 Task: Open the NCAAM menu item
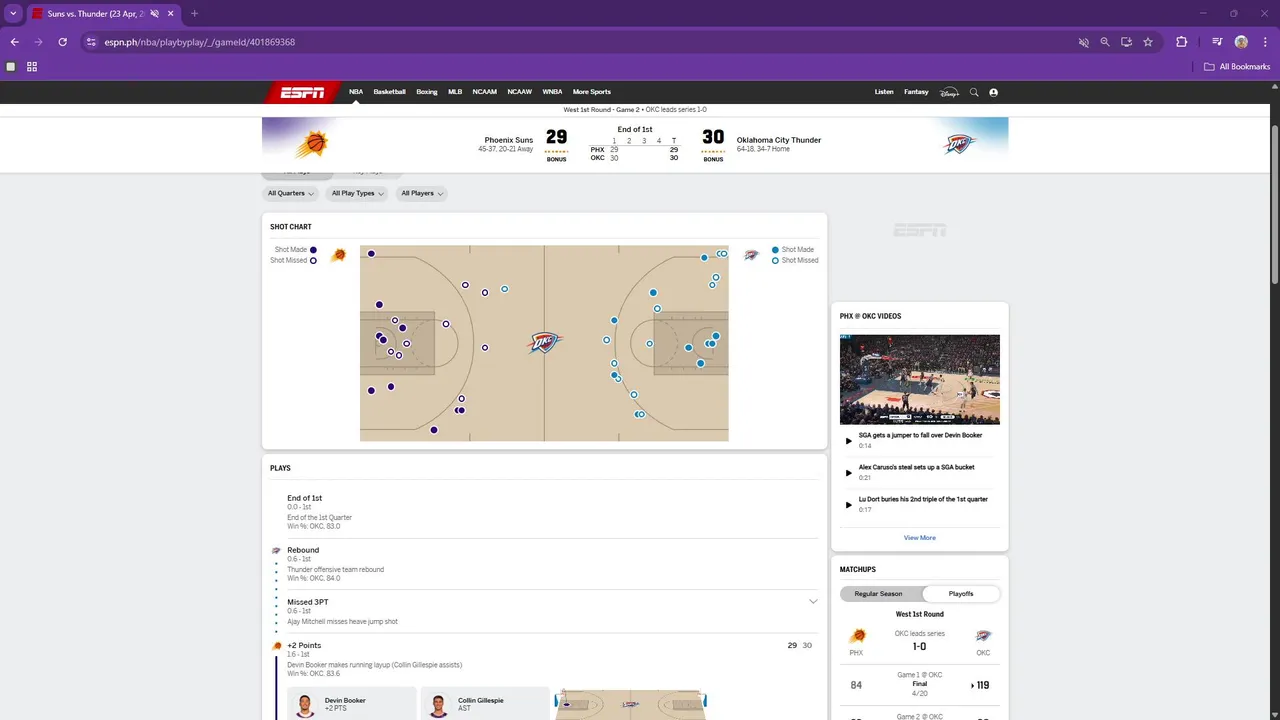485,92
